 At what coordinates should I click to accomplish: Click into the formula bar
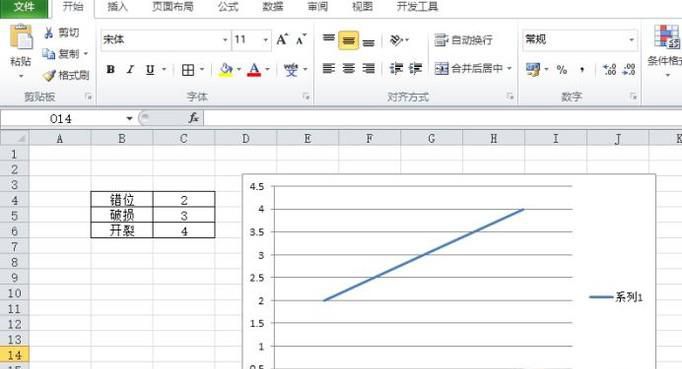(443, 118)
